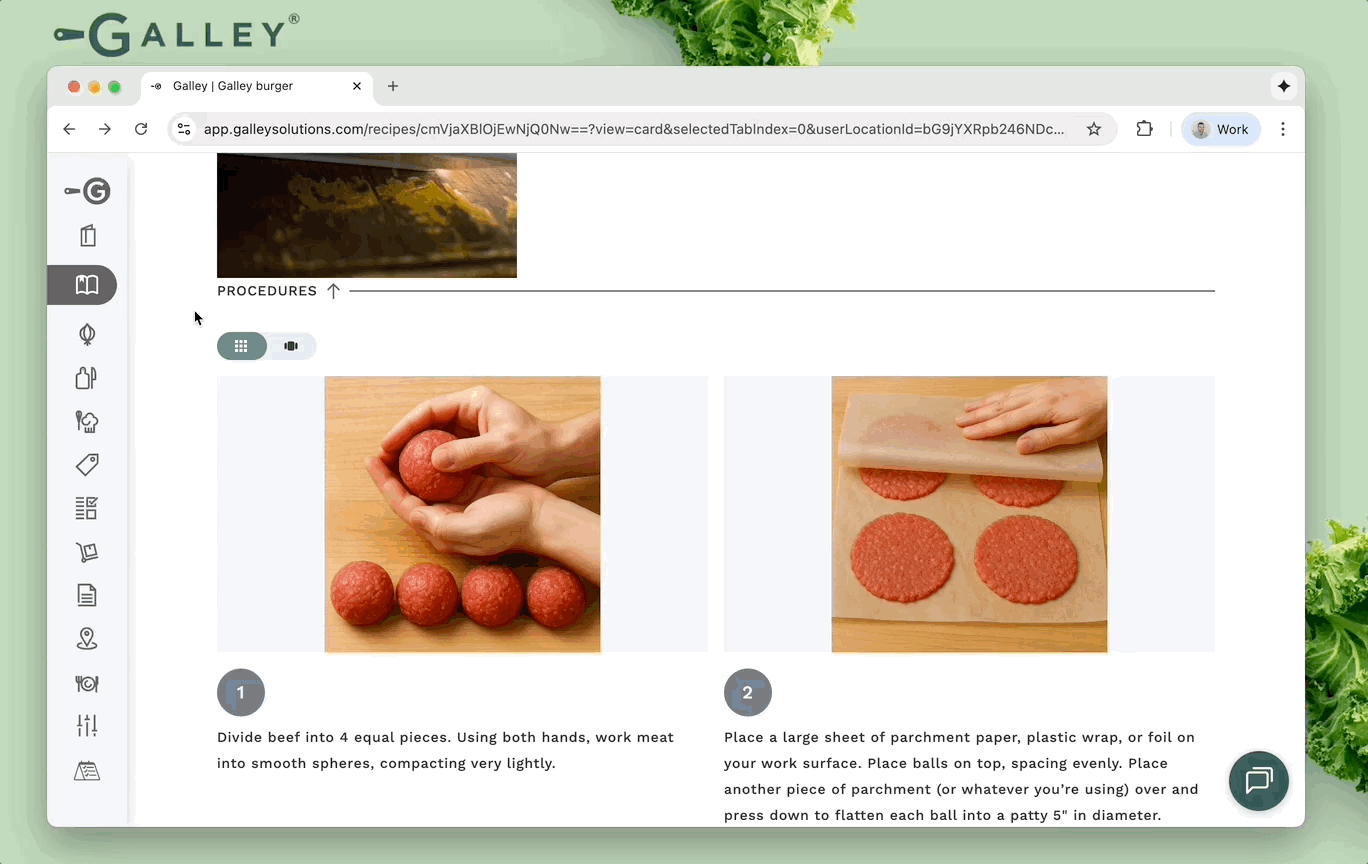The width and height of the screenshot is (1368, 864).
Task: Click the chef hat icon in the sidebar
Action: click(87, 421)
